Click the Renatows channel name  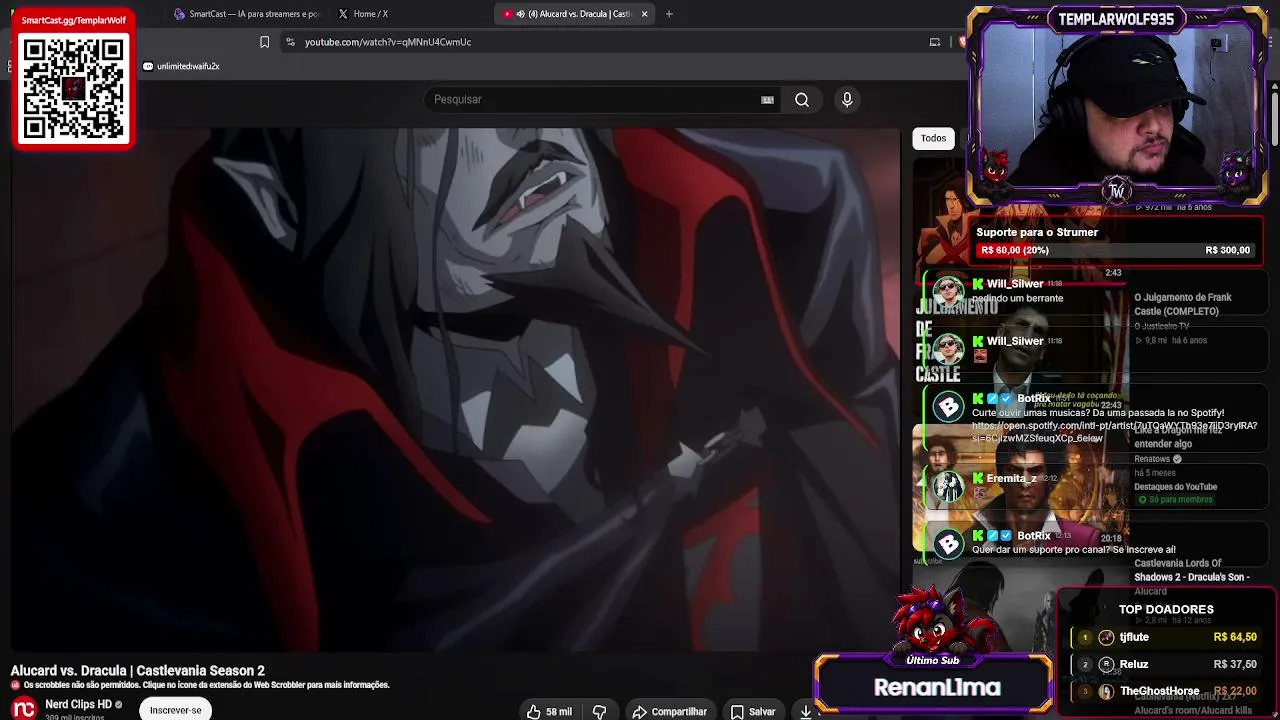coord(1152,459)
